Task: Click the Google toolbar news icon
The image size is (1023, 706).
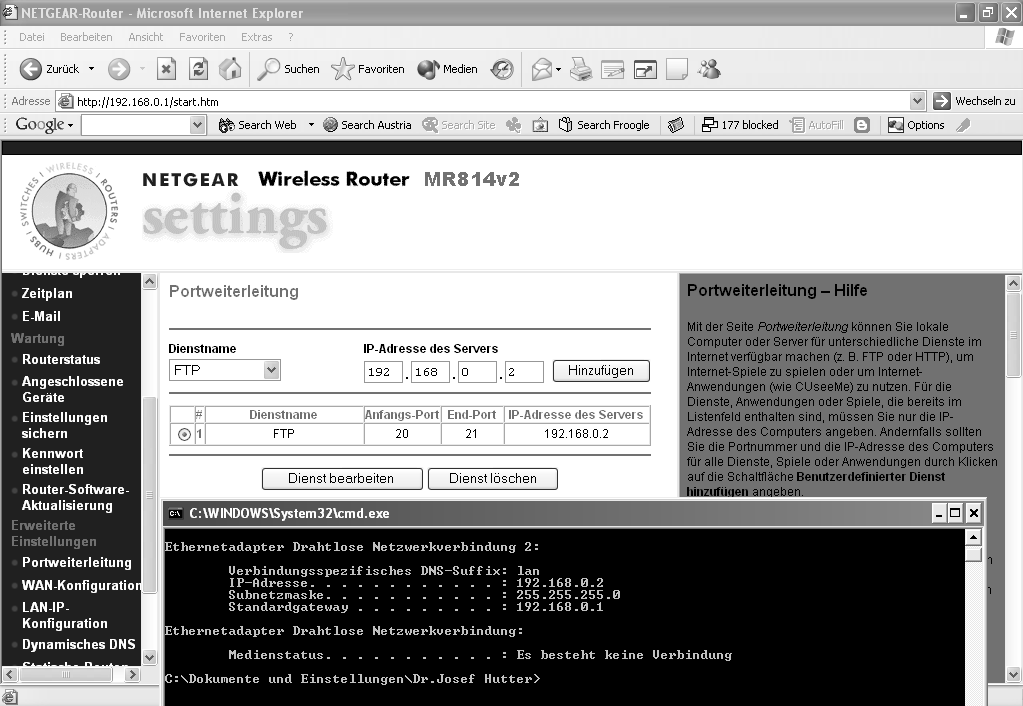Action: click(x=676, y=125)
